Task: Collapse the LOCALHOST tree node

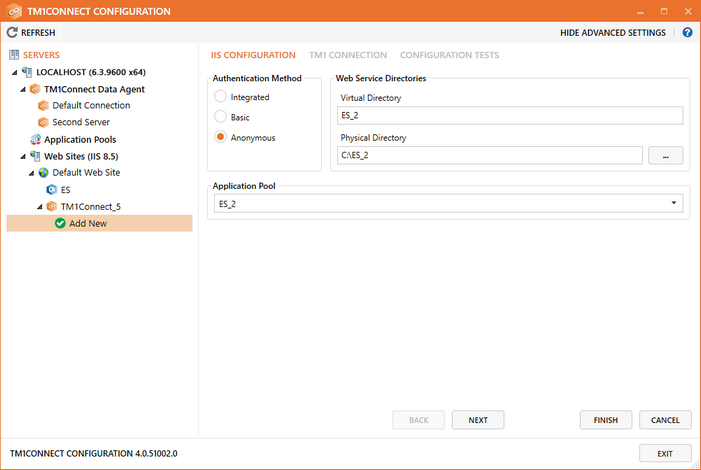Action: tap(15, 72)
